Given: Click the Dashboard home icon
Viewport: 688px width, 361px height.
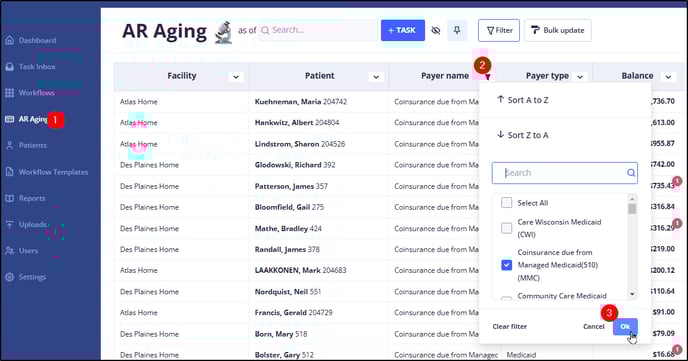Looking at the screenshot, I should [9, 40].
